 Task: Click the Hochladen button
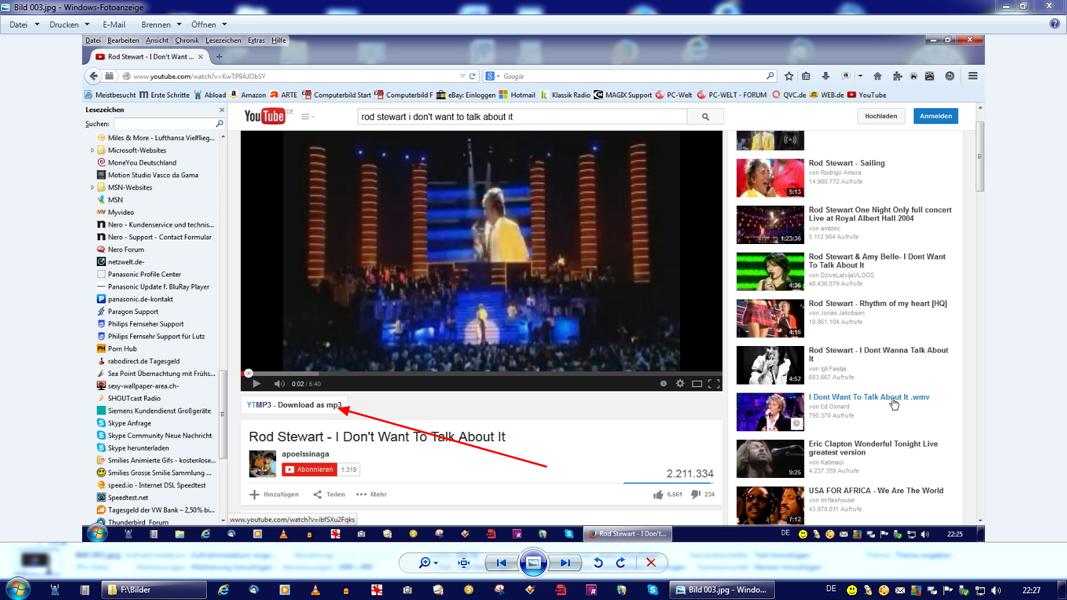pos(881,116)
